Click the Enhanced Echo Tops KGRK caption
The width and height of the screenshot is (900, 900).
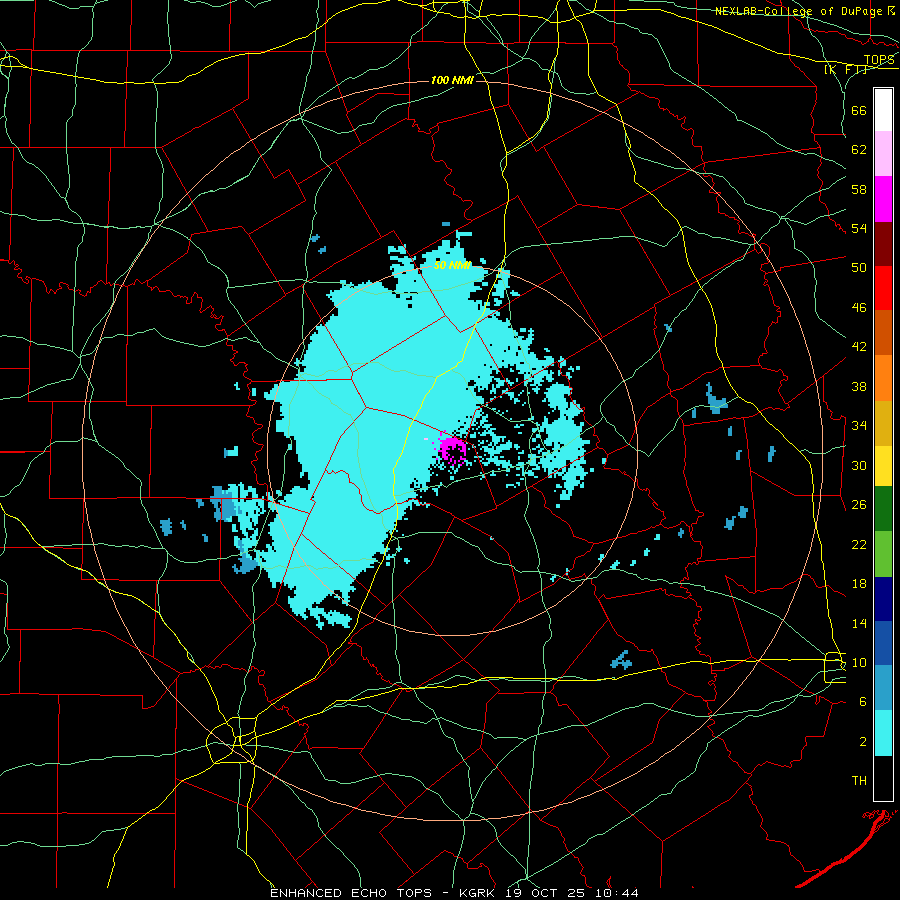click(454, 893)
